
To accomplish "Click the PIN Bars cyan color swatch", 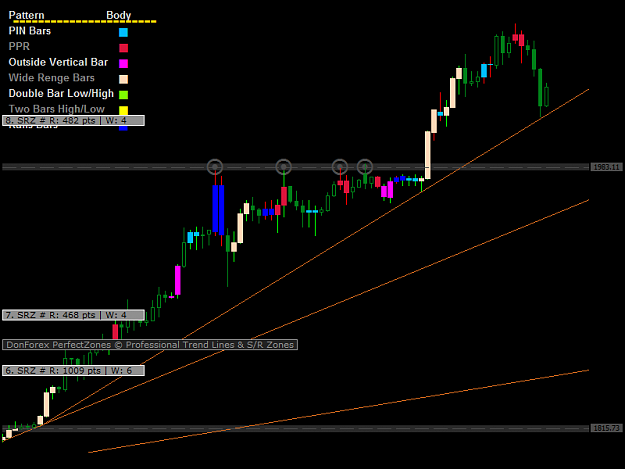I will [x=123, y=32].
